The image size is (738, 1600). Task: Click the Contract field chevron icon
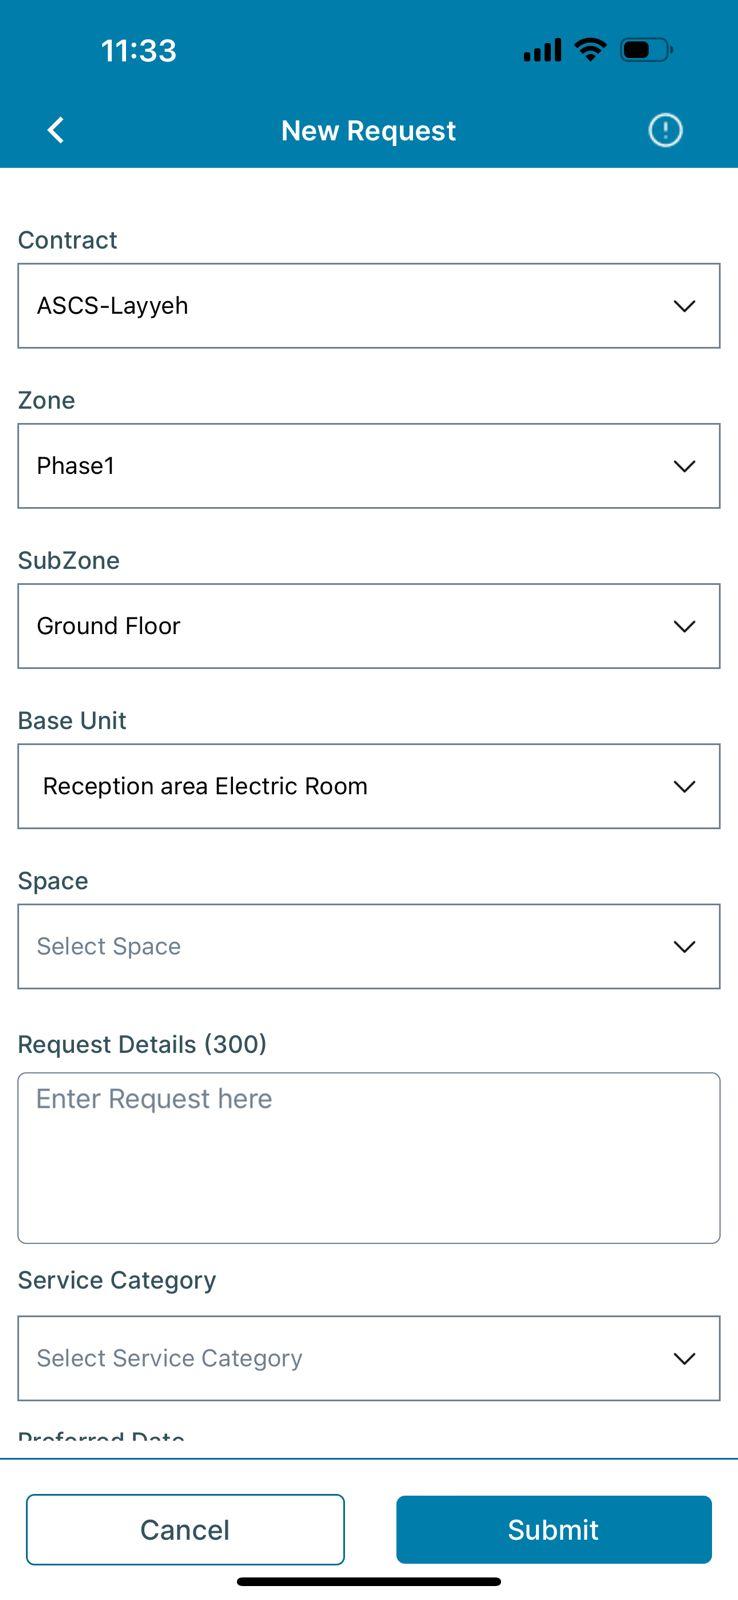pyautogui.click(x=684, y=306)
